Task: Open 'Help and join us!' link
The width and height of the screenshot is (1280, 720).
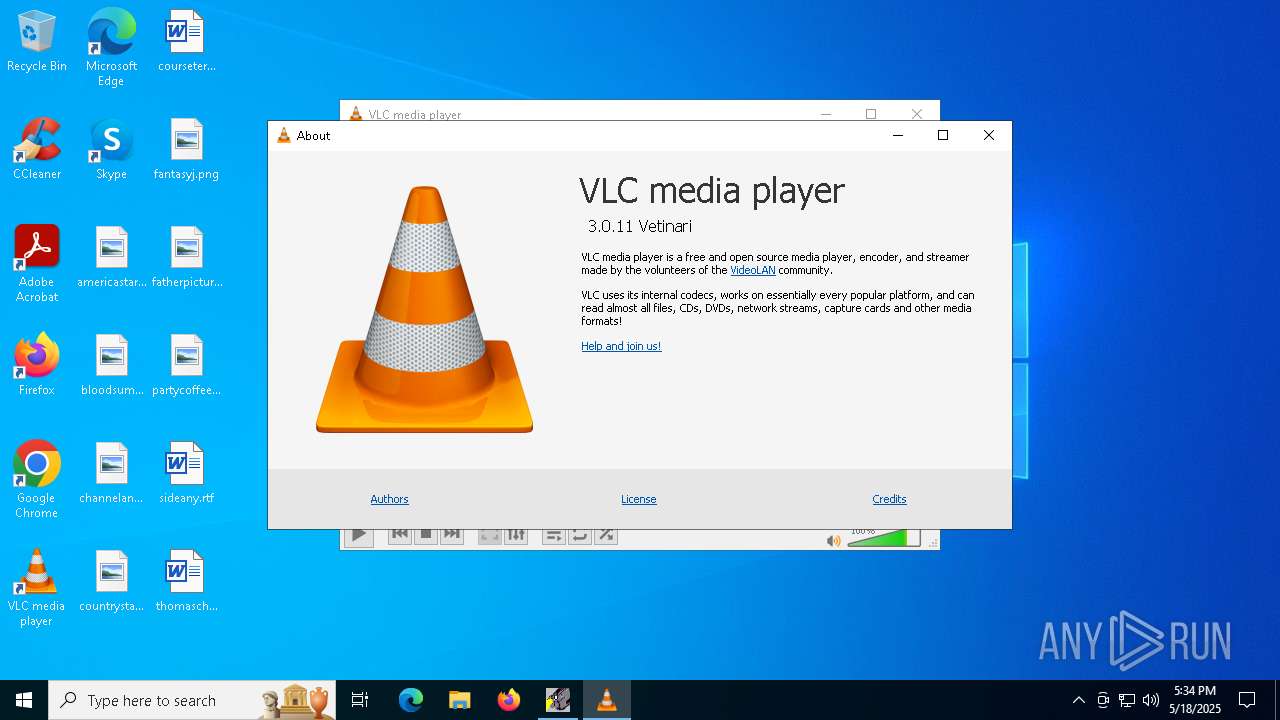Action: (x=621, y=346)
